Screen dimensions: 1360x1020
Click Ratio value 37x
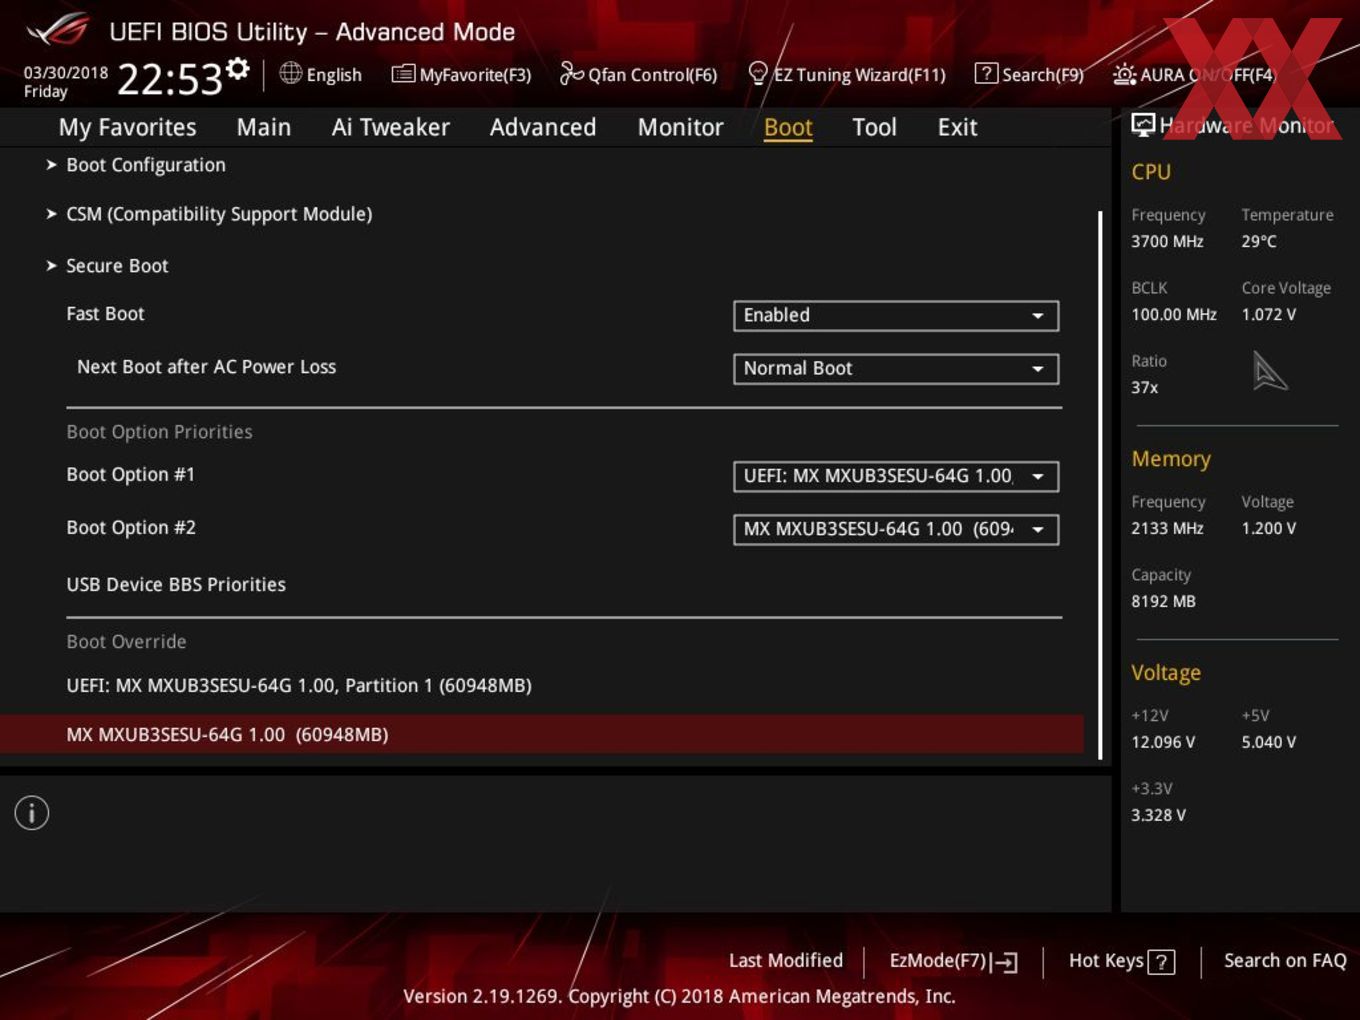(1145, 387)
